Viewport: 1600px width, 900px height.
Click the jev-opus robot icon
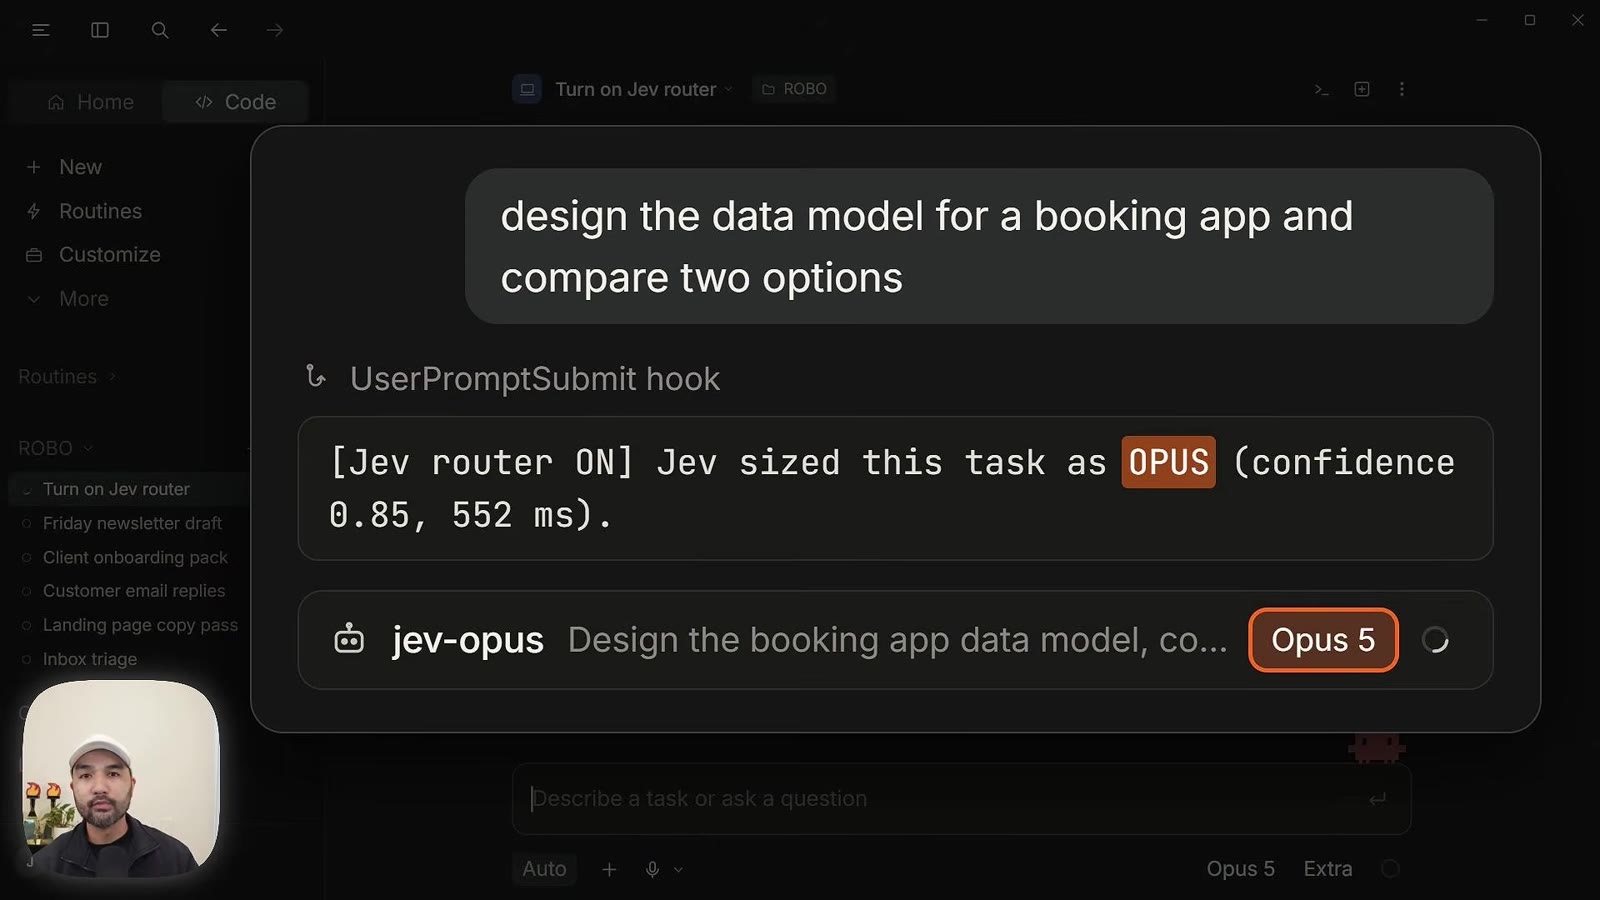(348, 639)
